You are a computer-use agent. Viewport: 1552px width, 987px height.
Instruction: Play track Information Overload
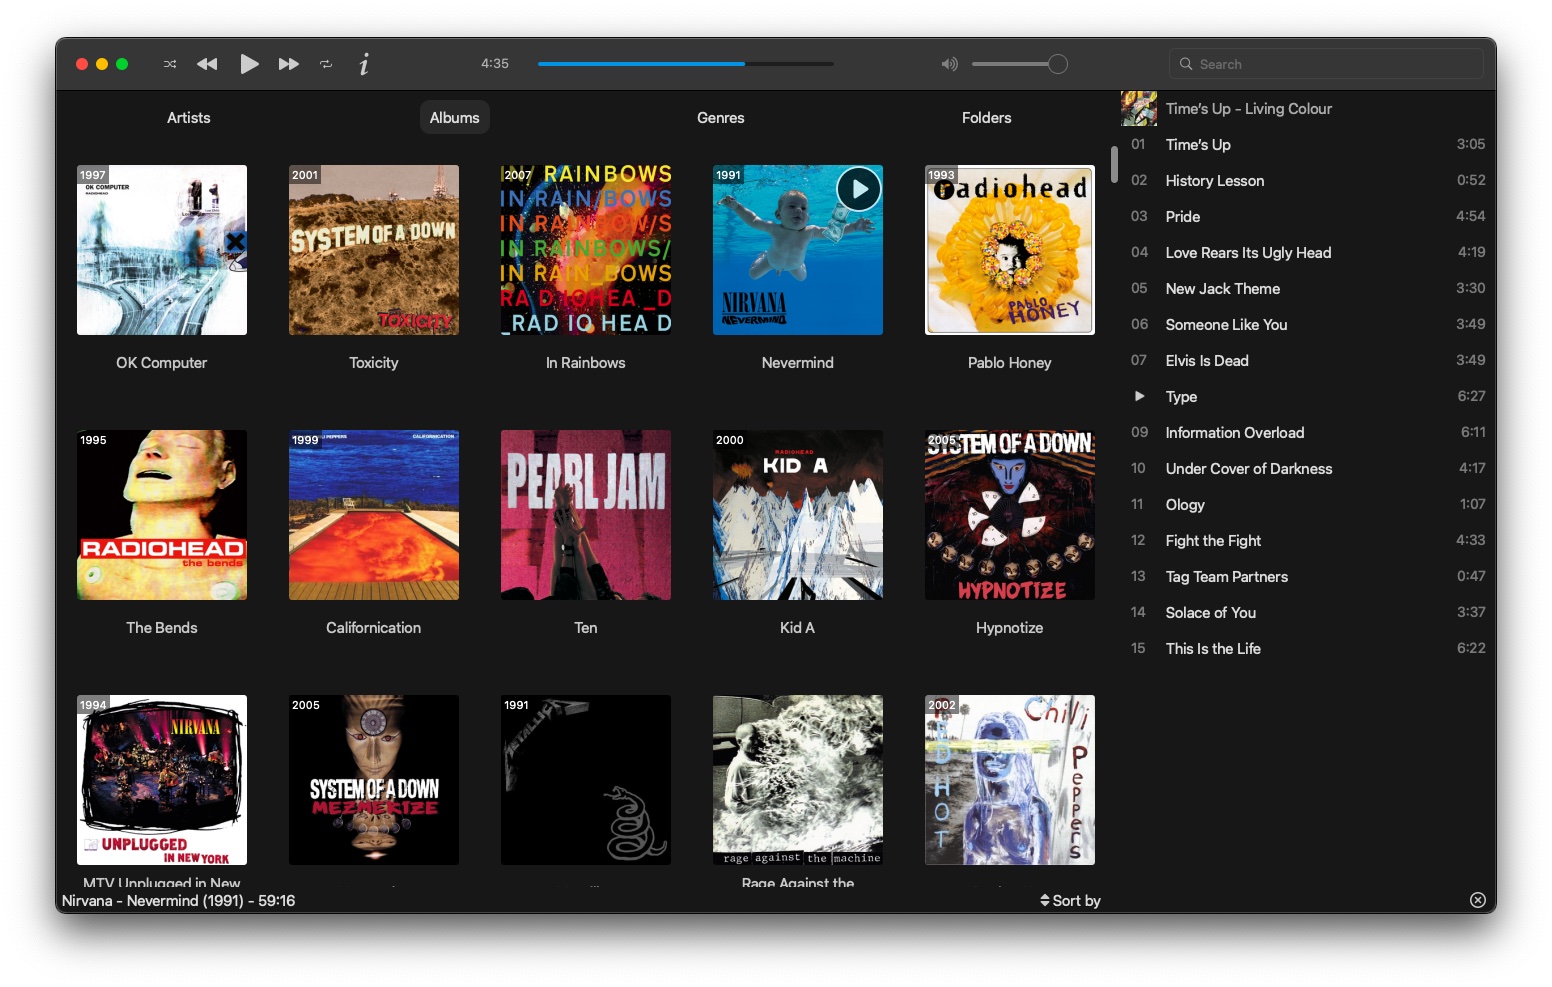1307,432
